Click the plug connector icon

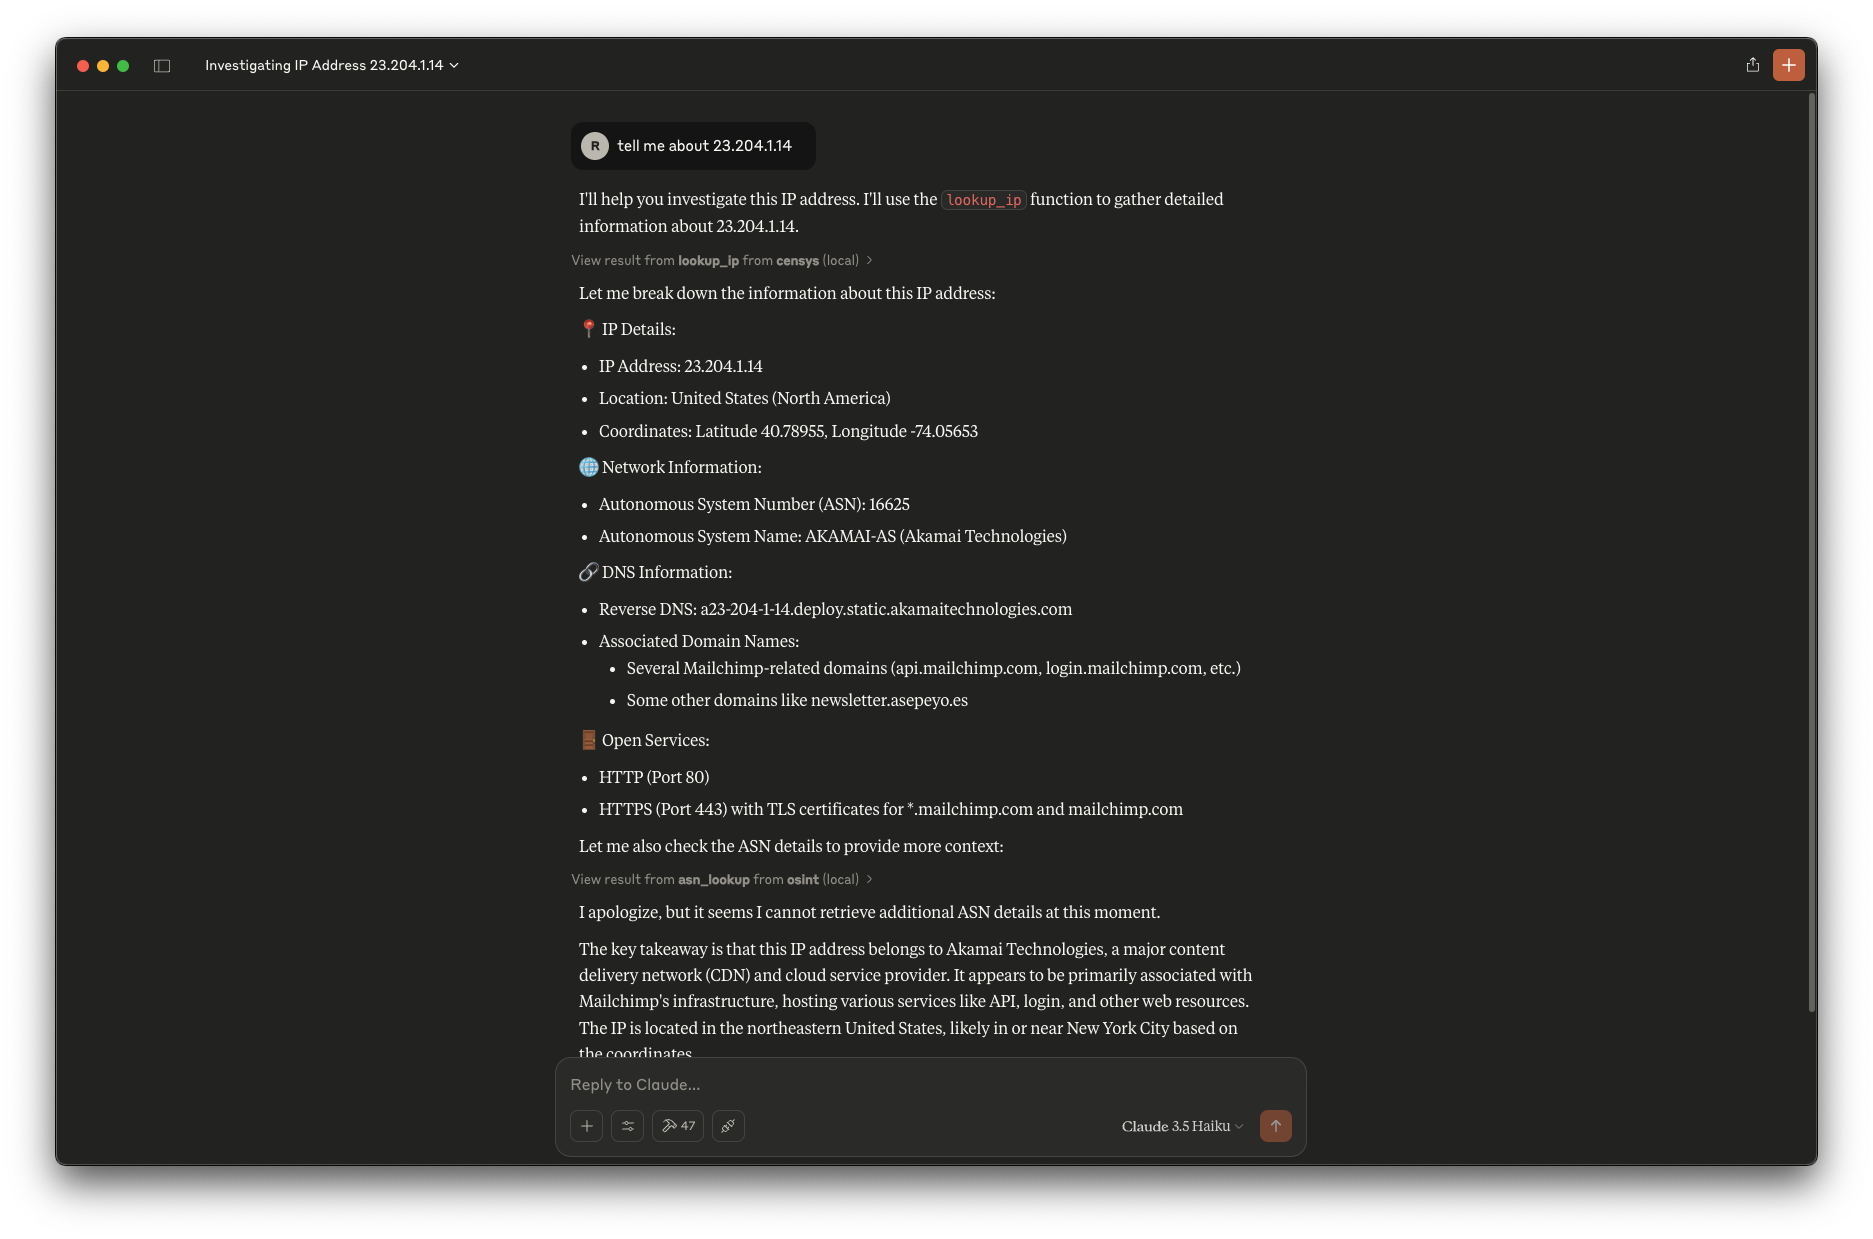point(728,1126)
